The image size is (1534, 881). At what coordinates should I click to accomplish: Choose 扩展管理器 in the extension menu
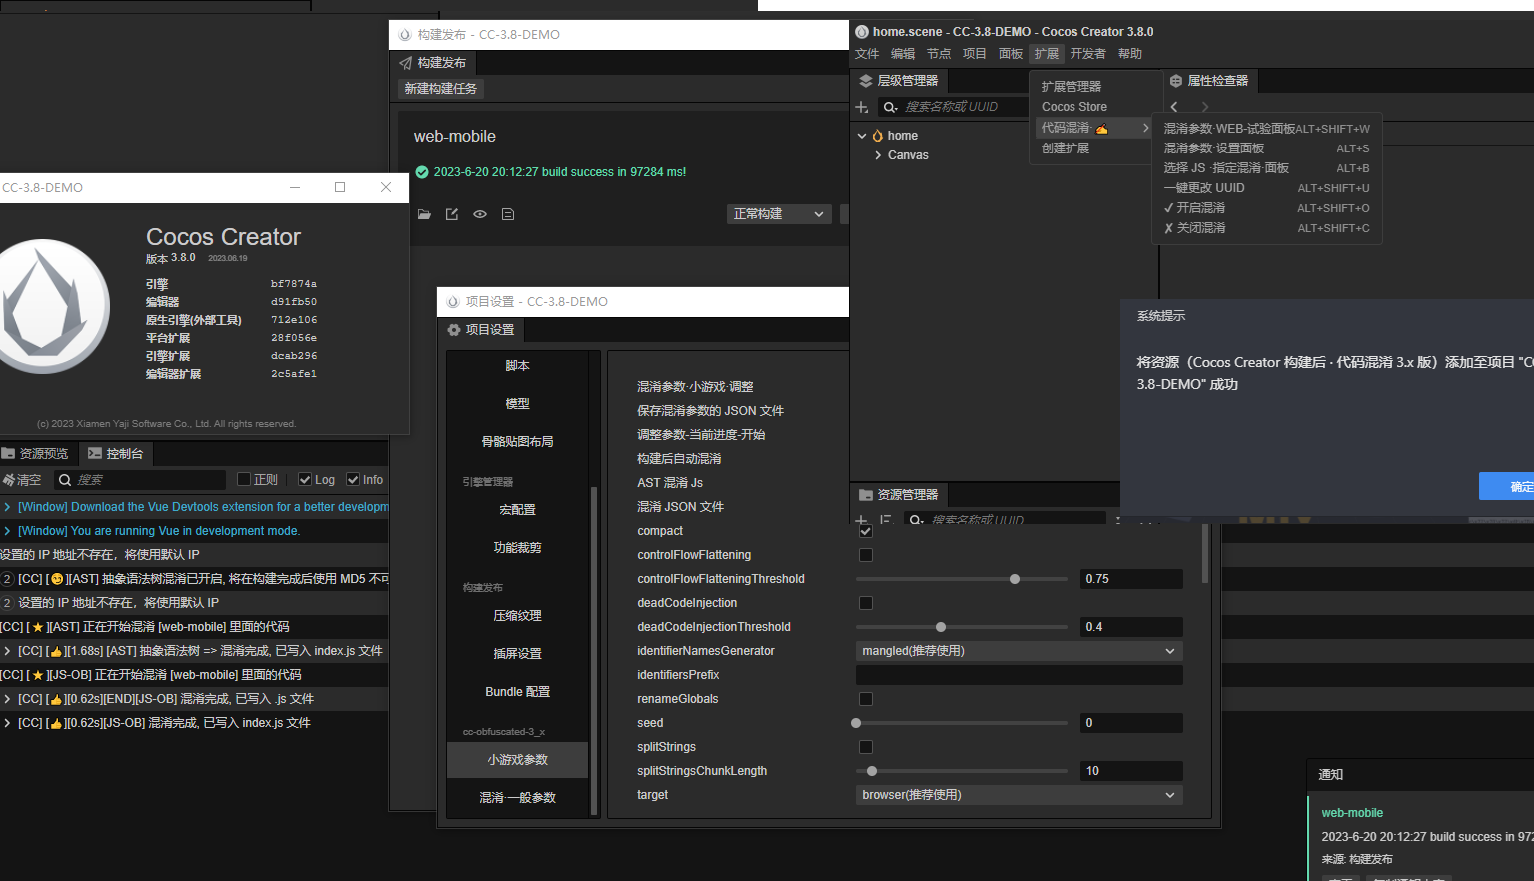point(1071,87)
